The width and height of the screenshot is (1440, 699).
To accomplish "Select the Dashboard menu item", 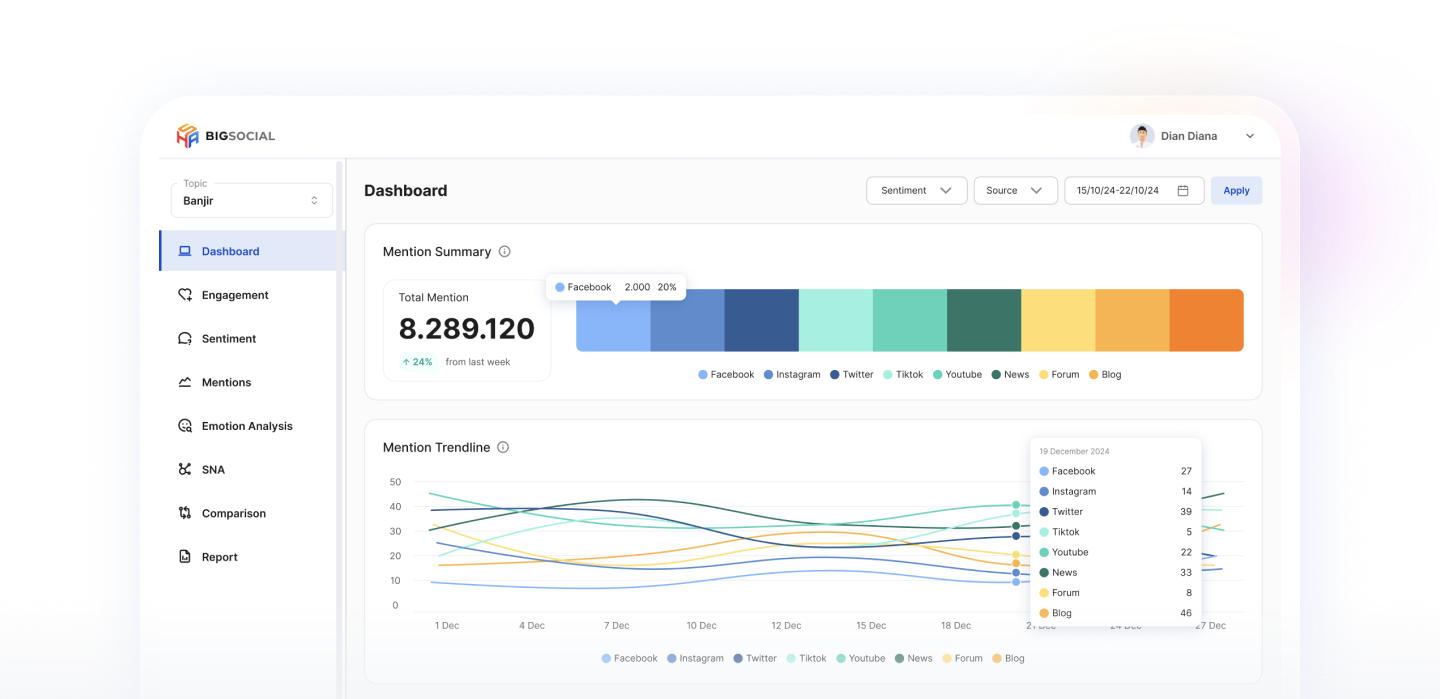I will 230,252.
